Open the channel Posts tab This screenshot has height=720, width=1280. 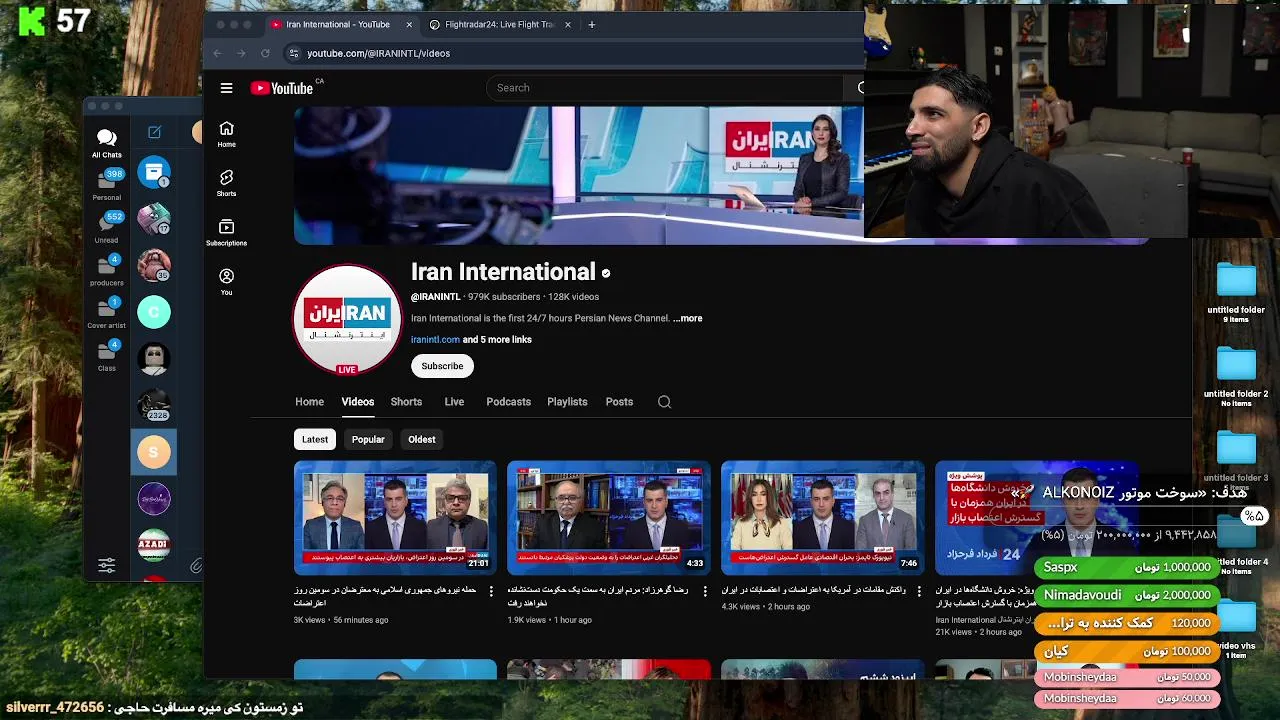[x=619, y=402]
